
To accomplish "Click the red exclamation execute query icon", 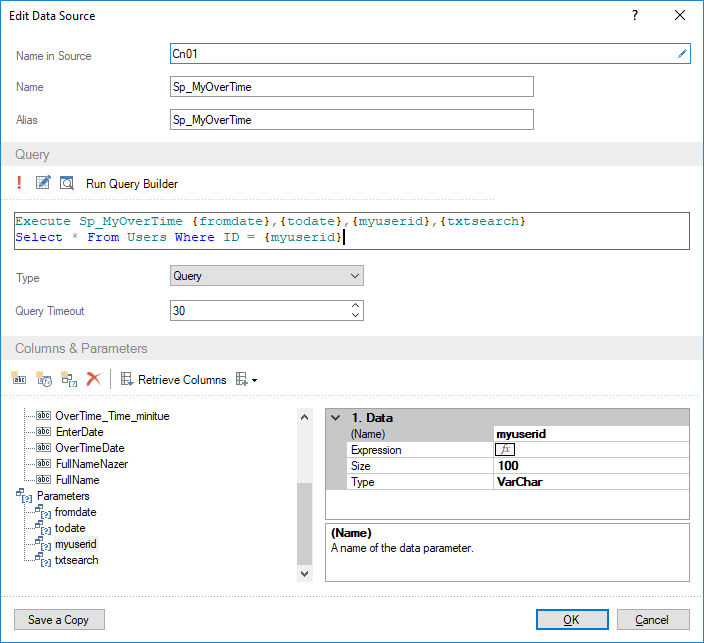I will pos(19,183).
